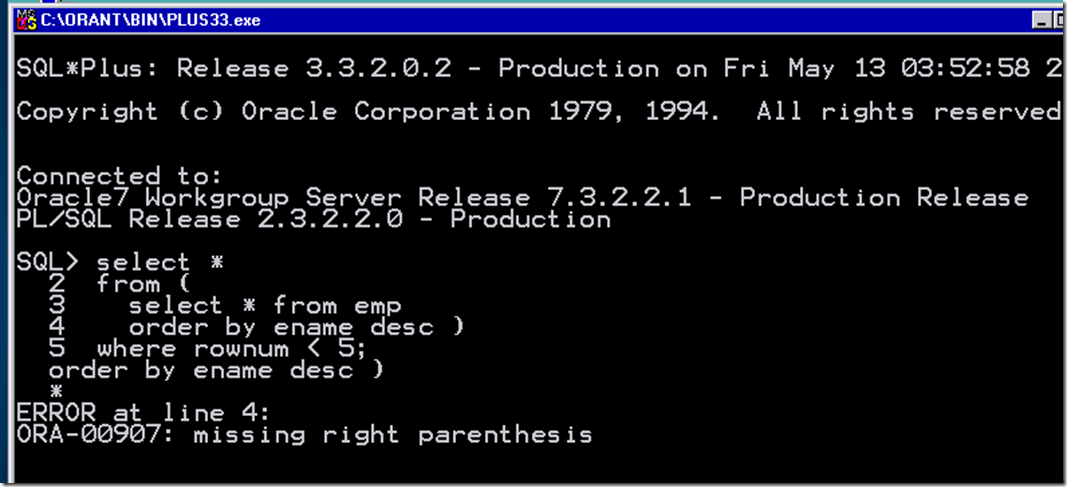Viewport: 1067px width, 487px height.
Task: Click the 'select *' text after the SQL> prompt
Action: [159, 263]
